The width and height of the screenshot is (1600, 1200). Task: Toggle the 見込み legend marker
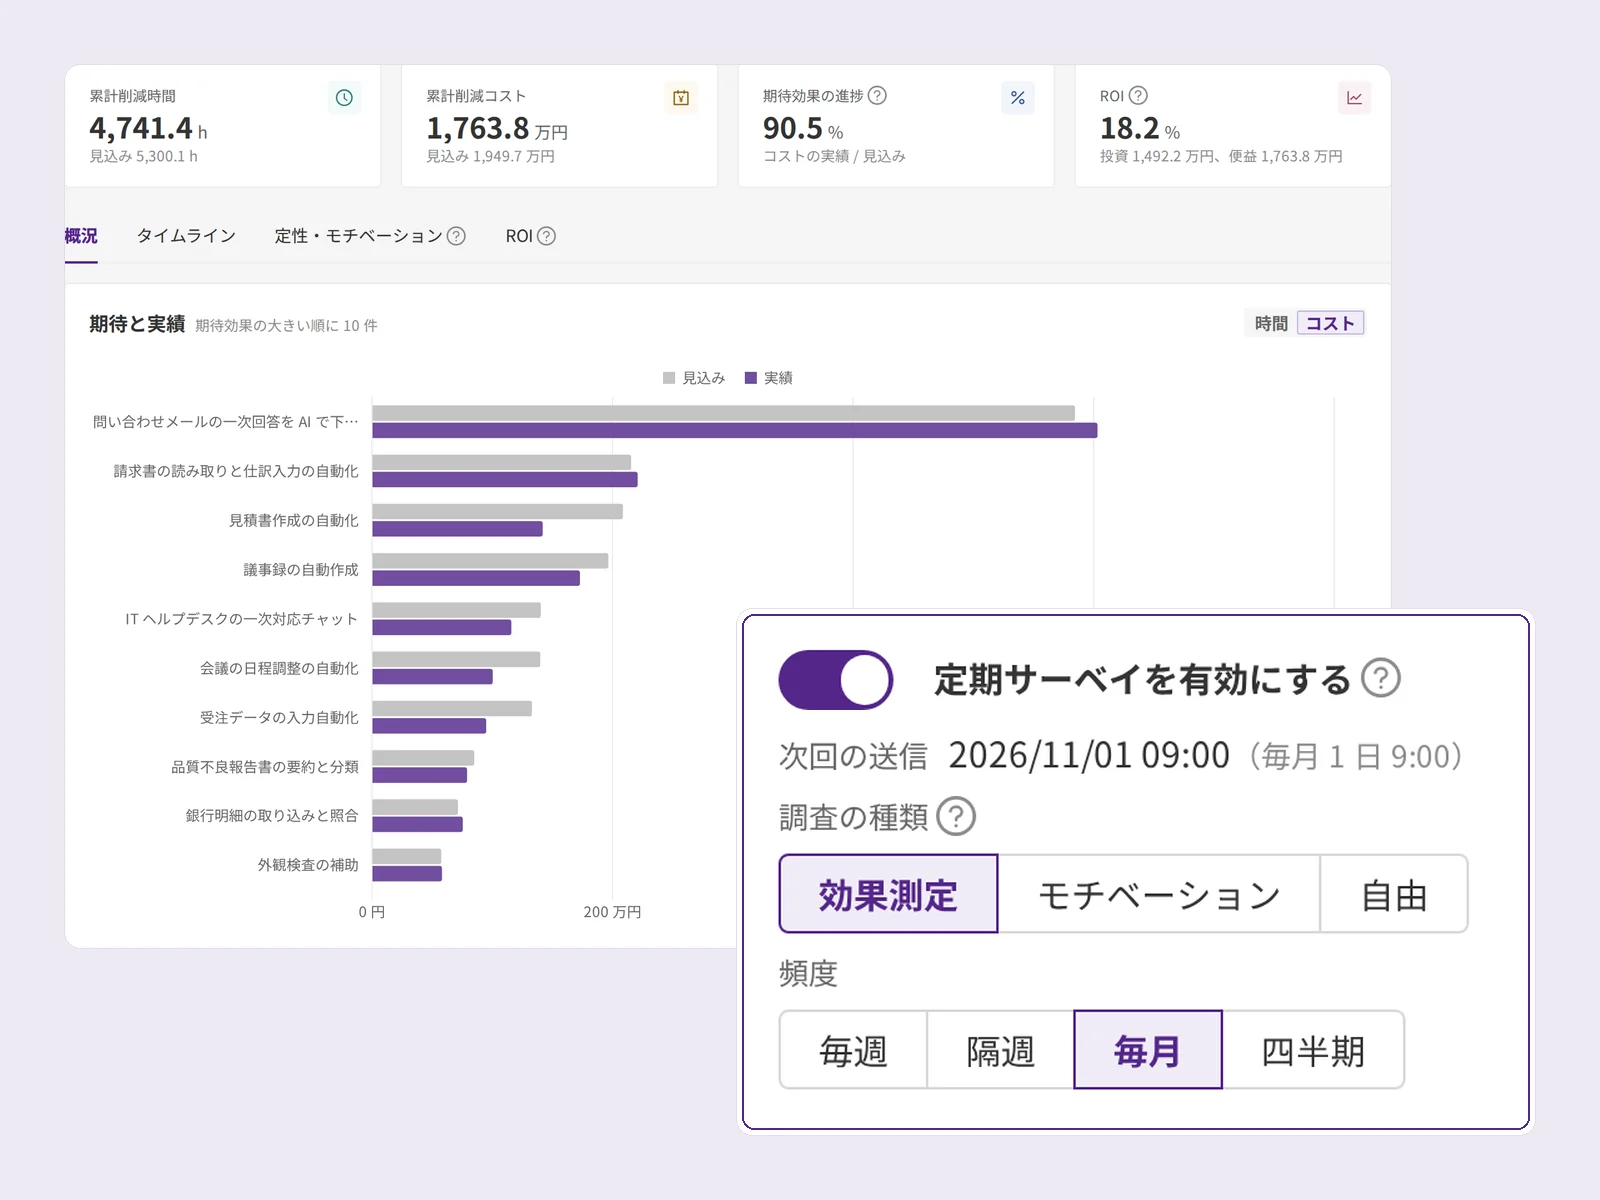point(669,378)
